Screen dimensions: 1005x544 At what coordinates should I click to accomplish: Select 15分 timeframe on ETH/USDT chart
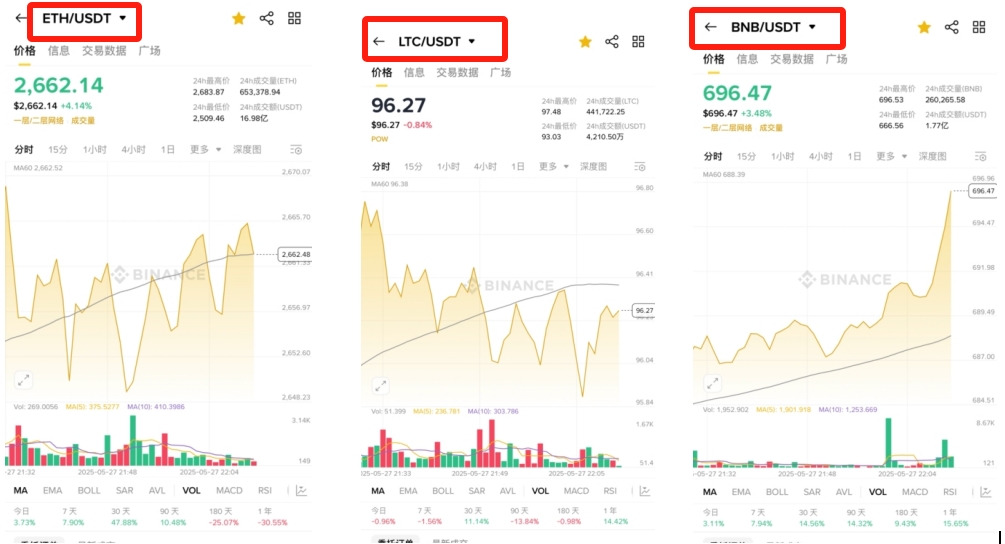coord(58,149)
